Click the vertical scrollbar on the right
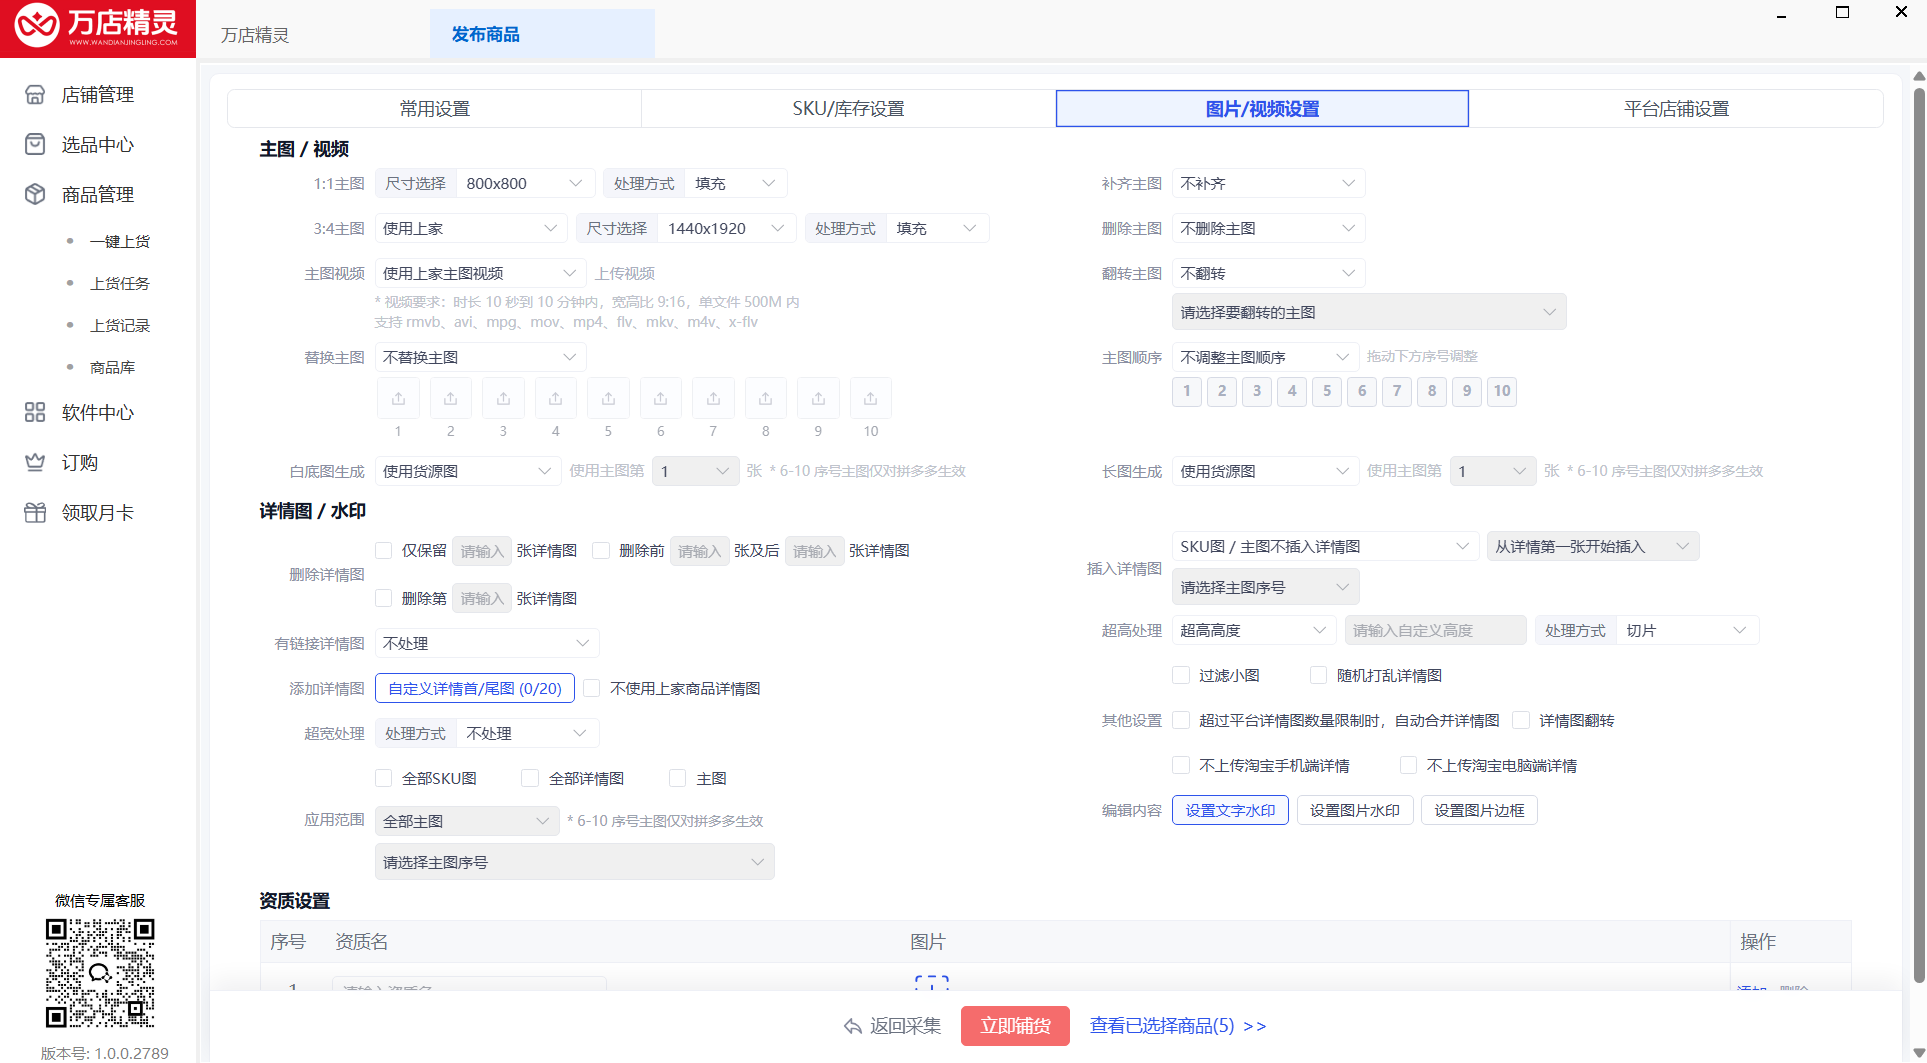 coord(1918,535)
